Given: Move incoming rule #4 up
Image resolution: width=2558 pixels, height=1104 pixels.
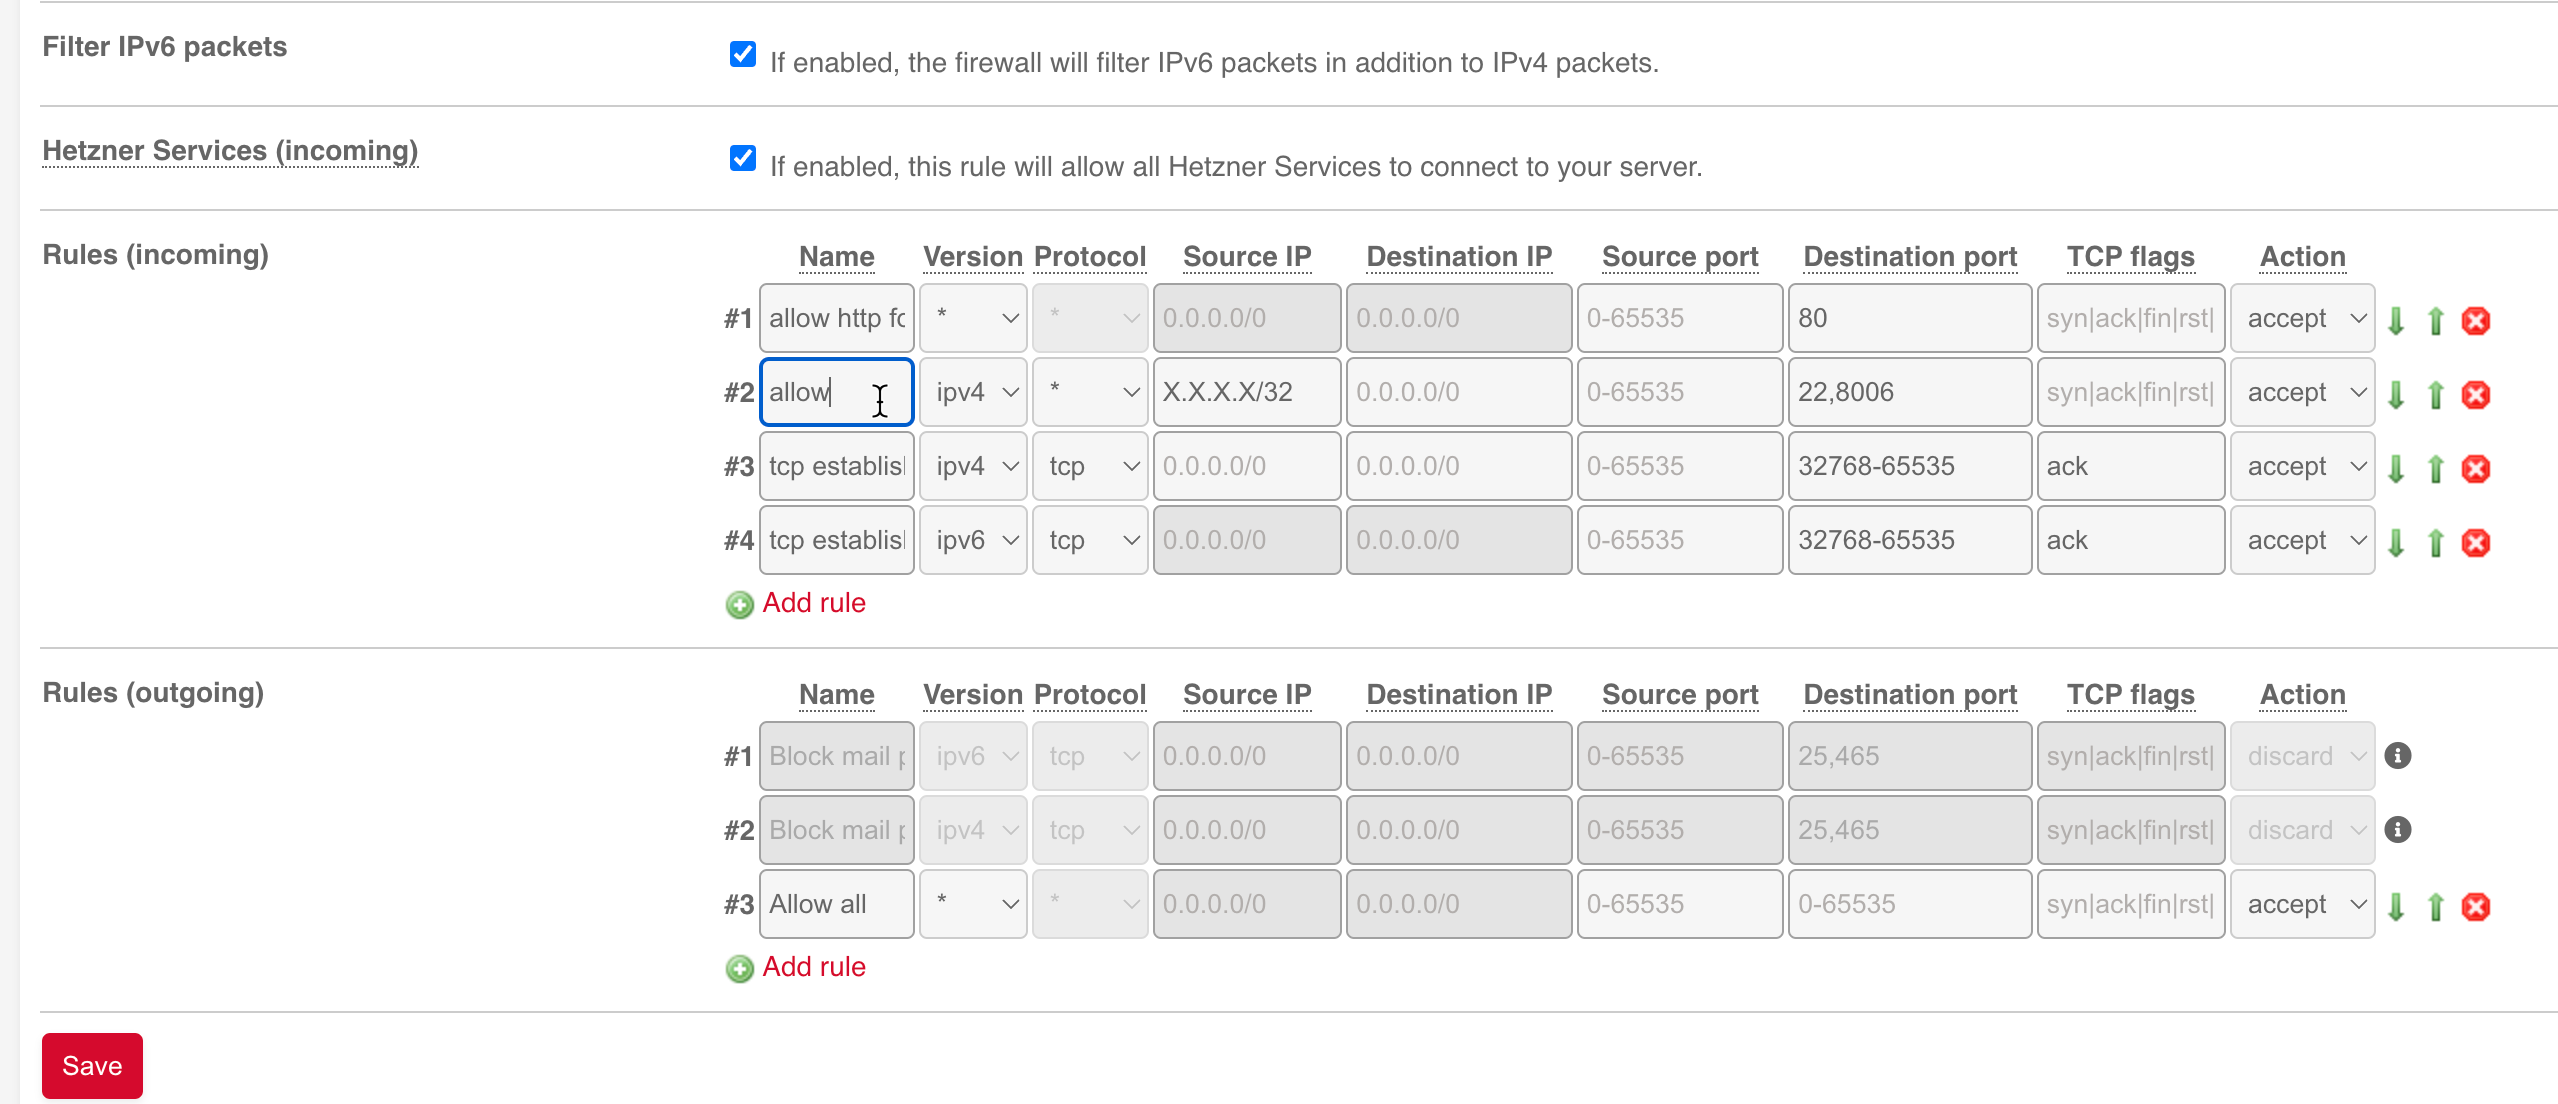Looking at the screenshot, I should (2436, 542).
